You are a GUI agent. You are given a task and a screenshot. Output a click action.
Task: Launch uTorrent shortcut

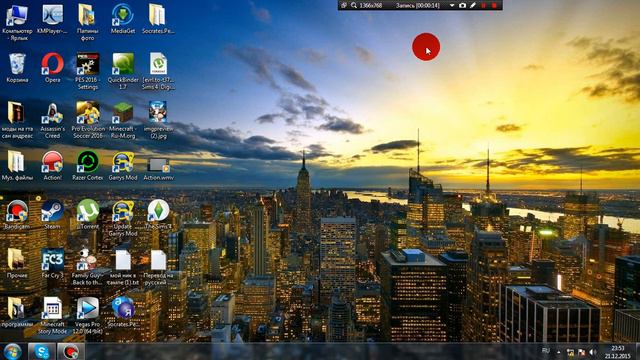(x=87, y=211)
